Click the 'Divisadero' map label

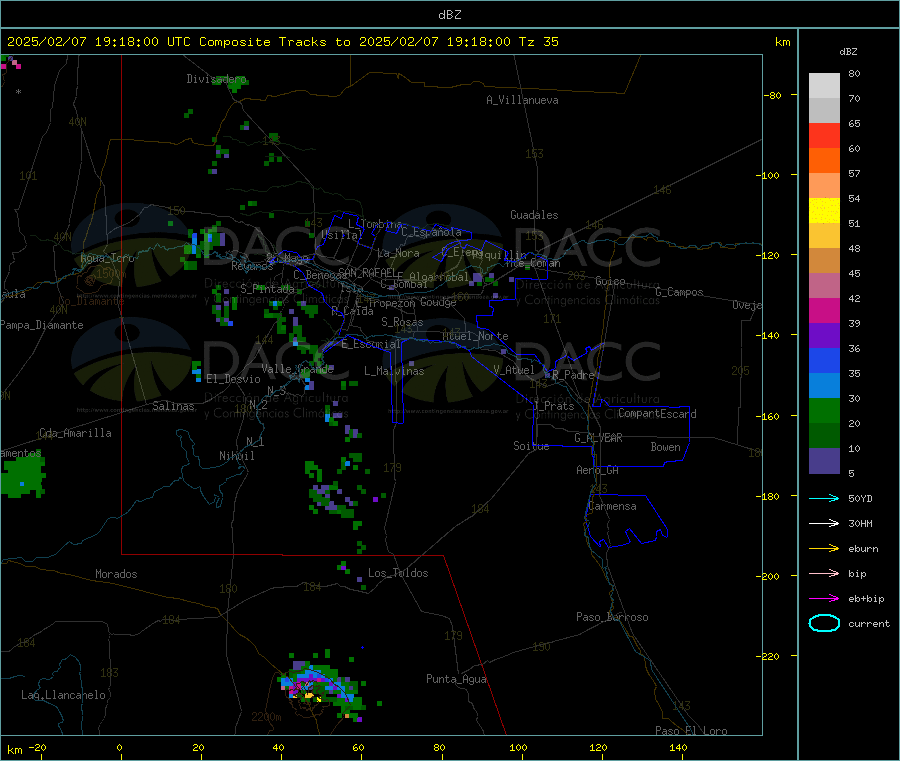216,79
